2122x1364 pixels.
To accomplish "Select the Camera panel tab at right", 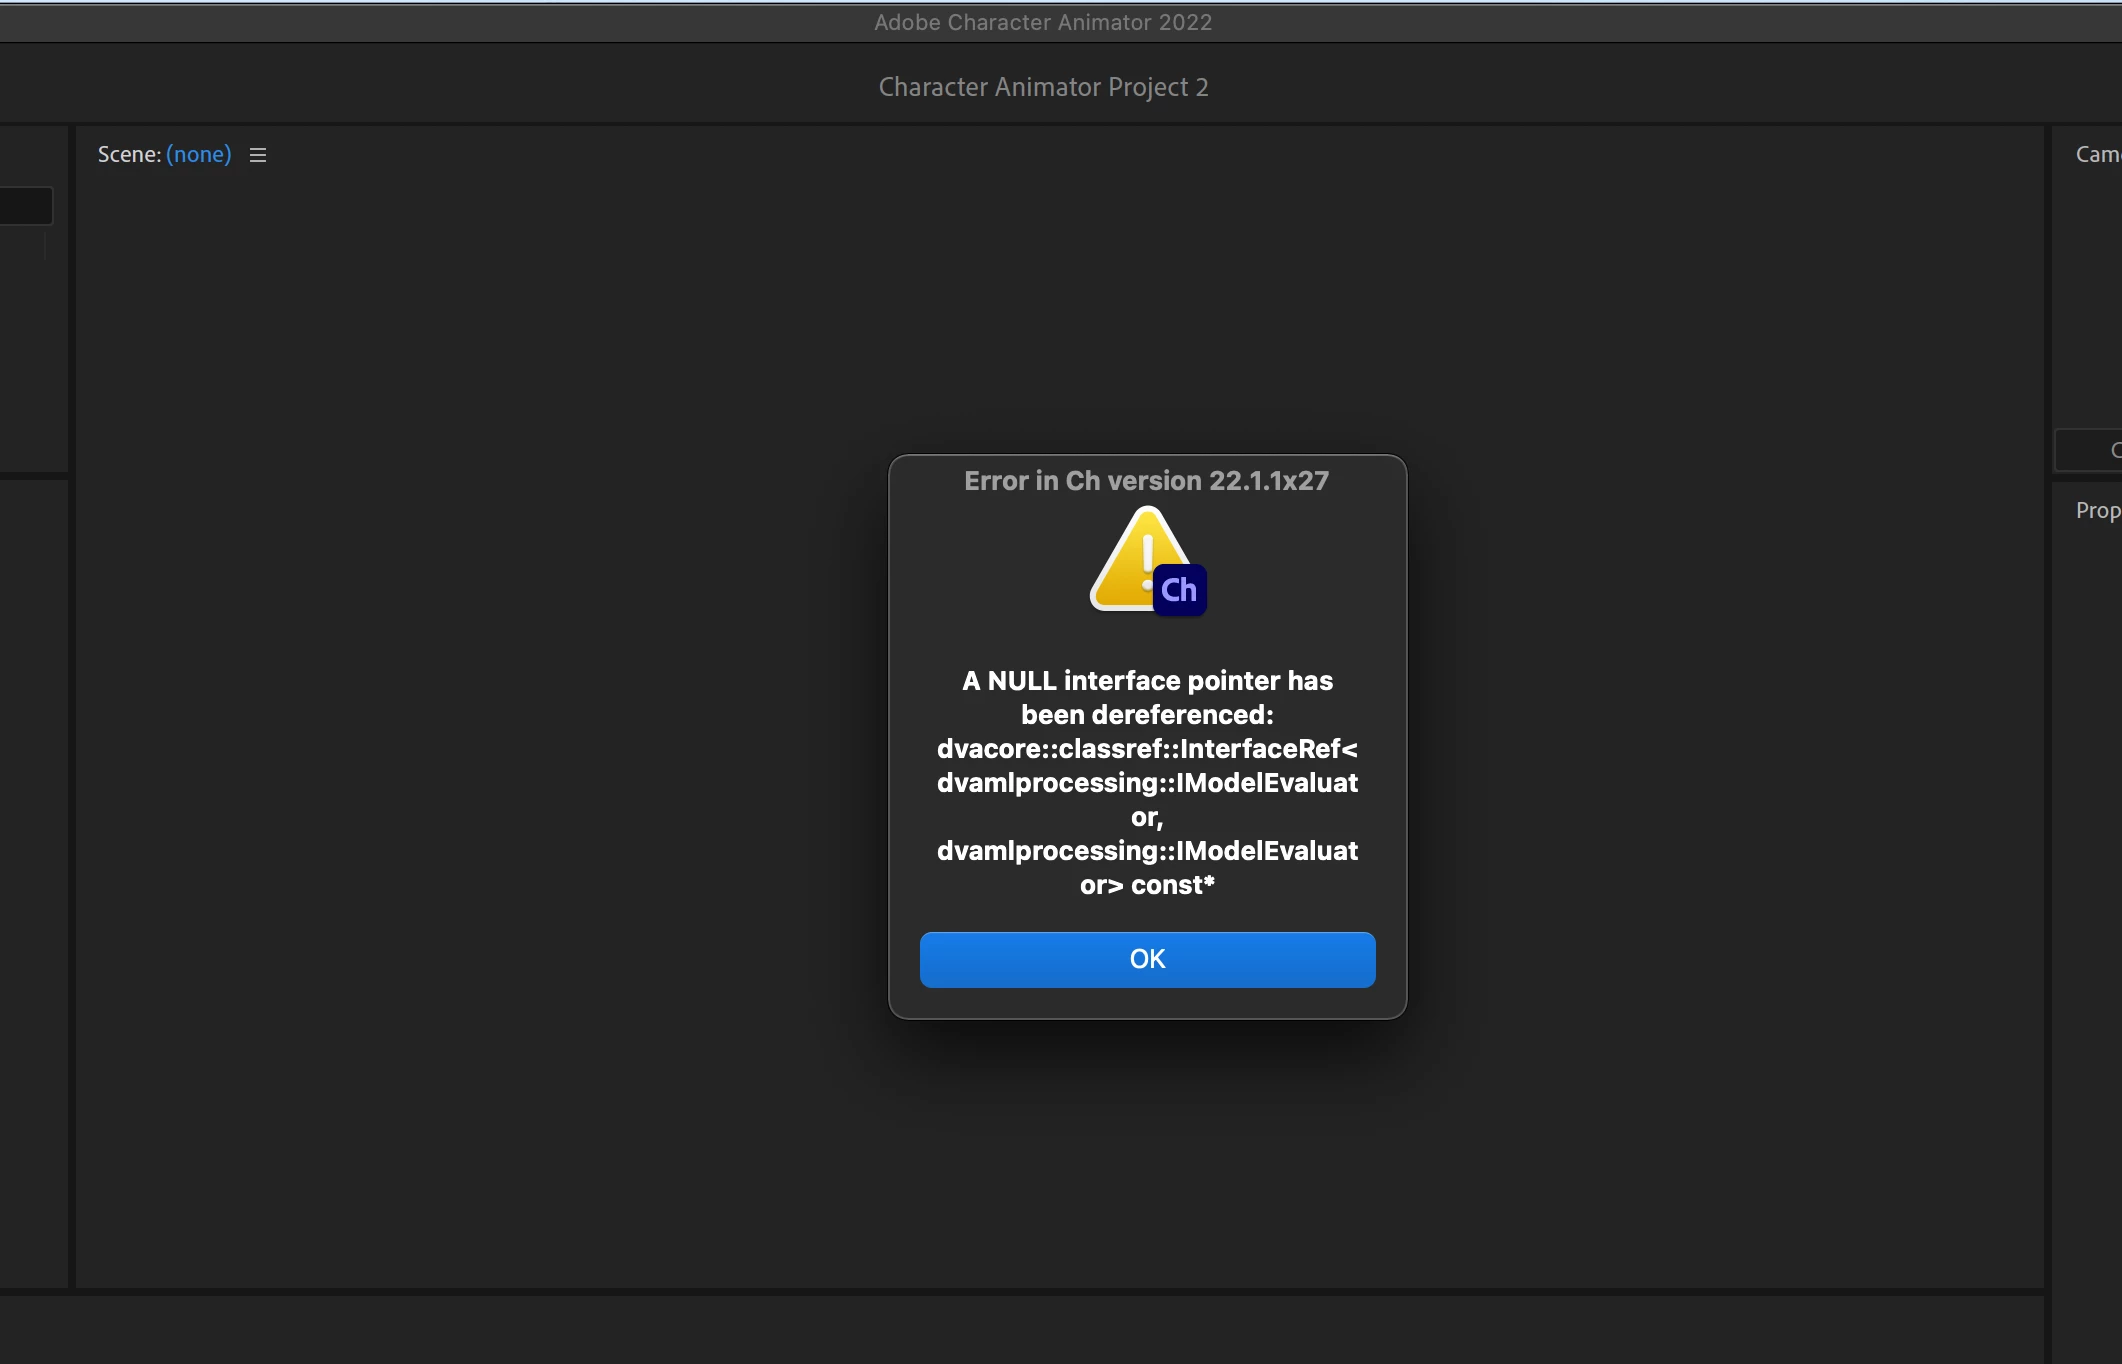I will pos(2096,154).
